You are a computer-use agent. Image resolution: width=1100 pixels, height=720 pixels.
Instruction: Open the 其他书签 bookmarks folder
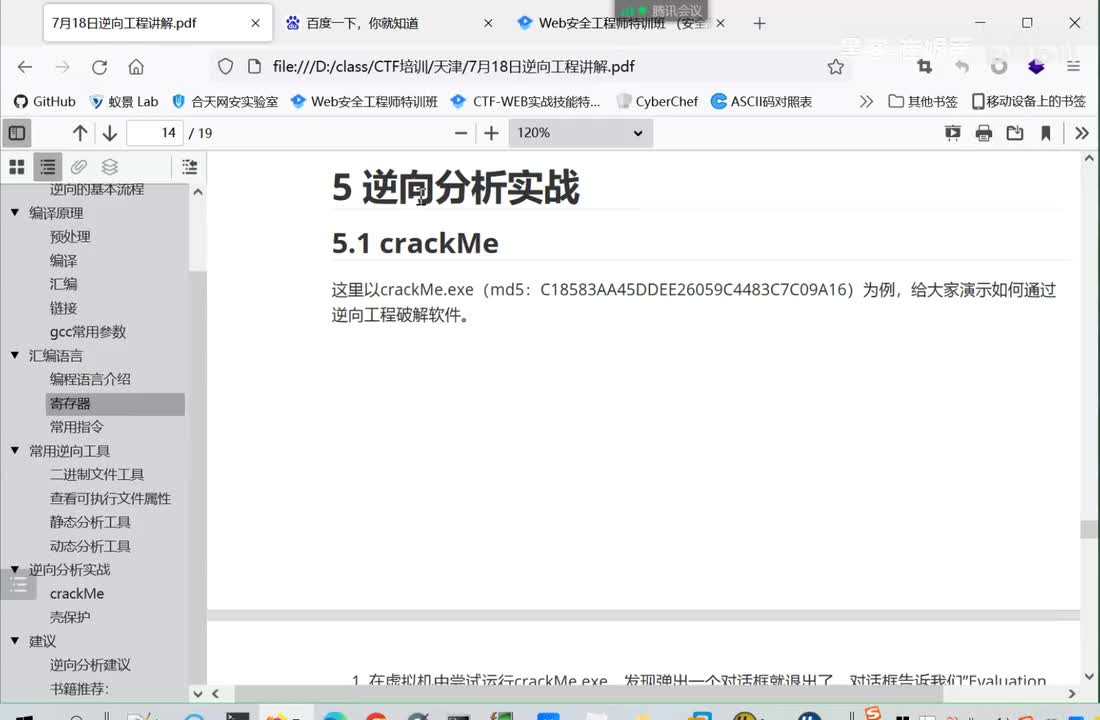point(923,101)
